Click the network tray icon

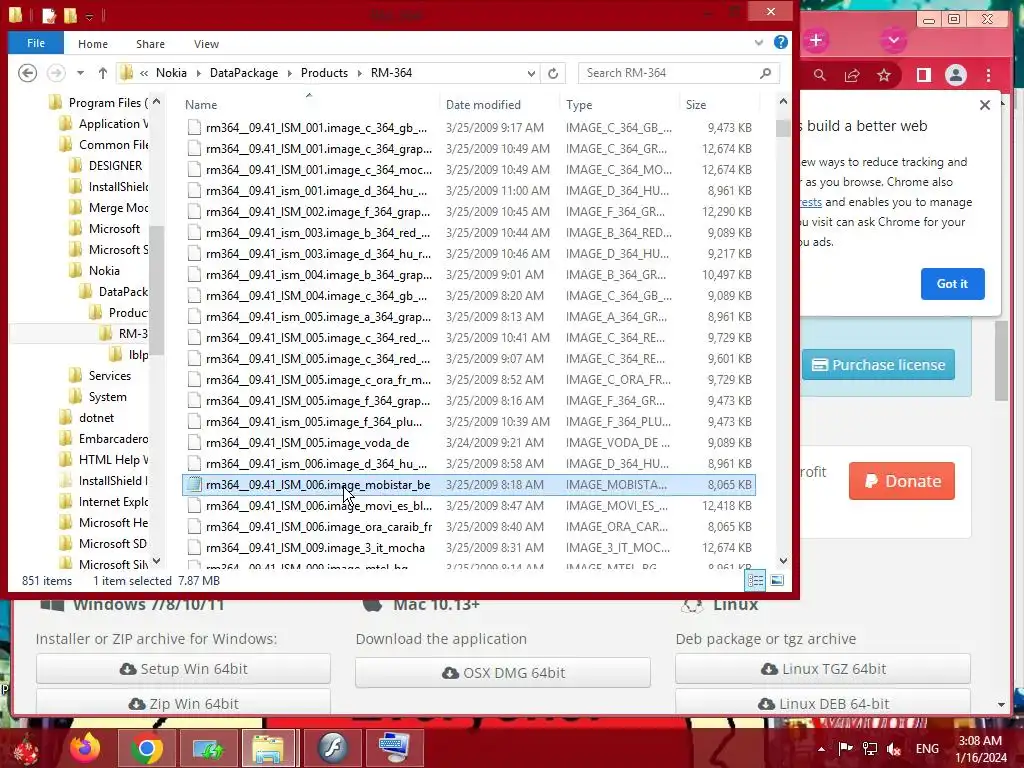(870, 748)
